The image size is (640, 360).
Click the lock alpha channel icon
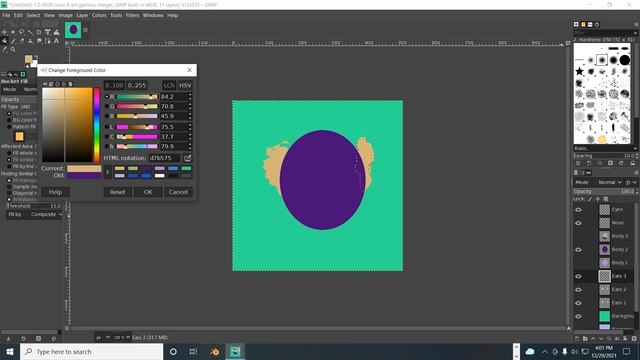pyautogui.click(x=606, y=199)
